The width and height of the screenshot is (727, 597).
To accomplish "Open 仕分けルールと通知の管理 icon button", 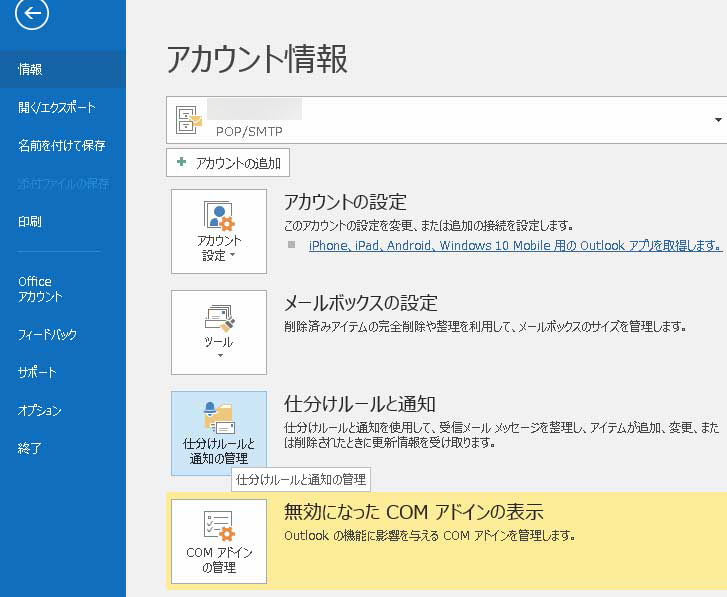I will [x=219, y=433].
